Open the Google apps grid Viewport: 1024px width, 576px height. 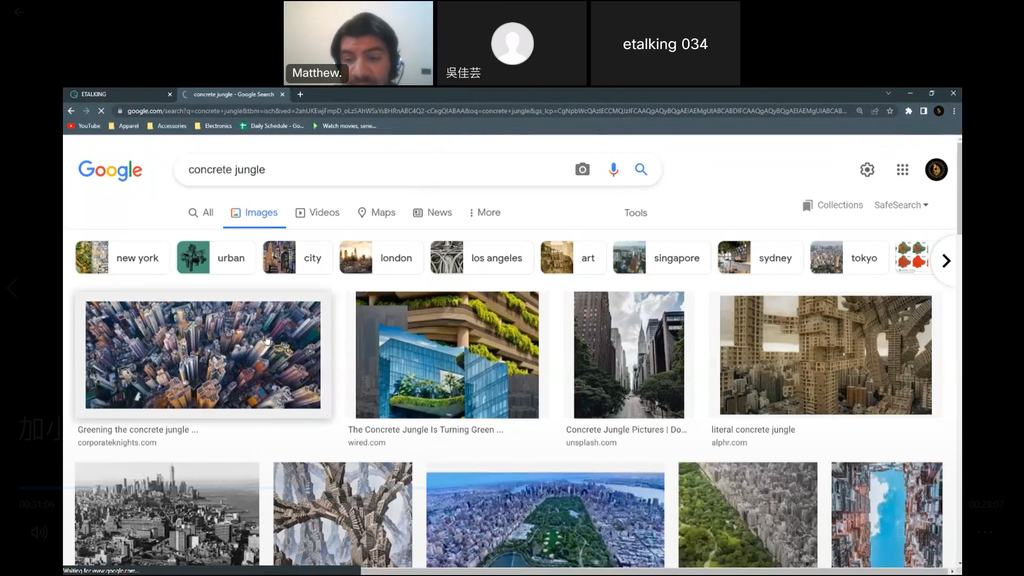(x=903, y=170)
